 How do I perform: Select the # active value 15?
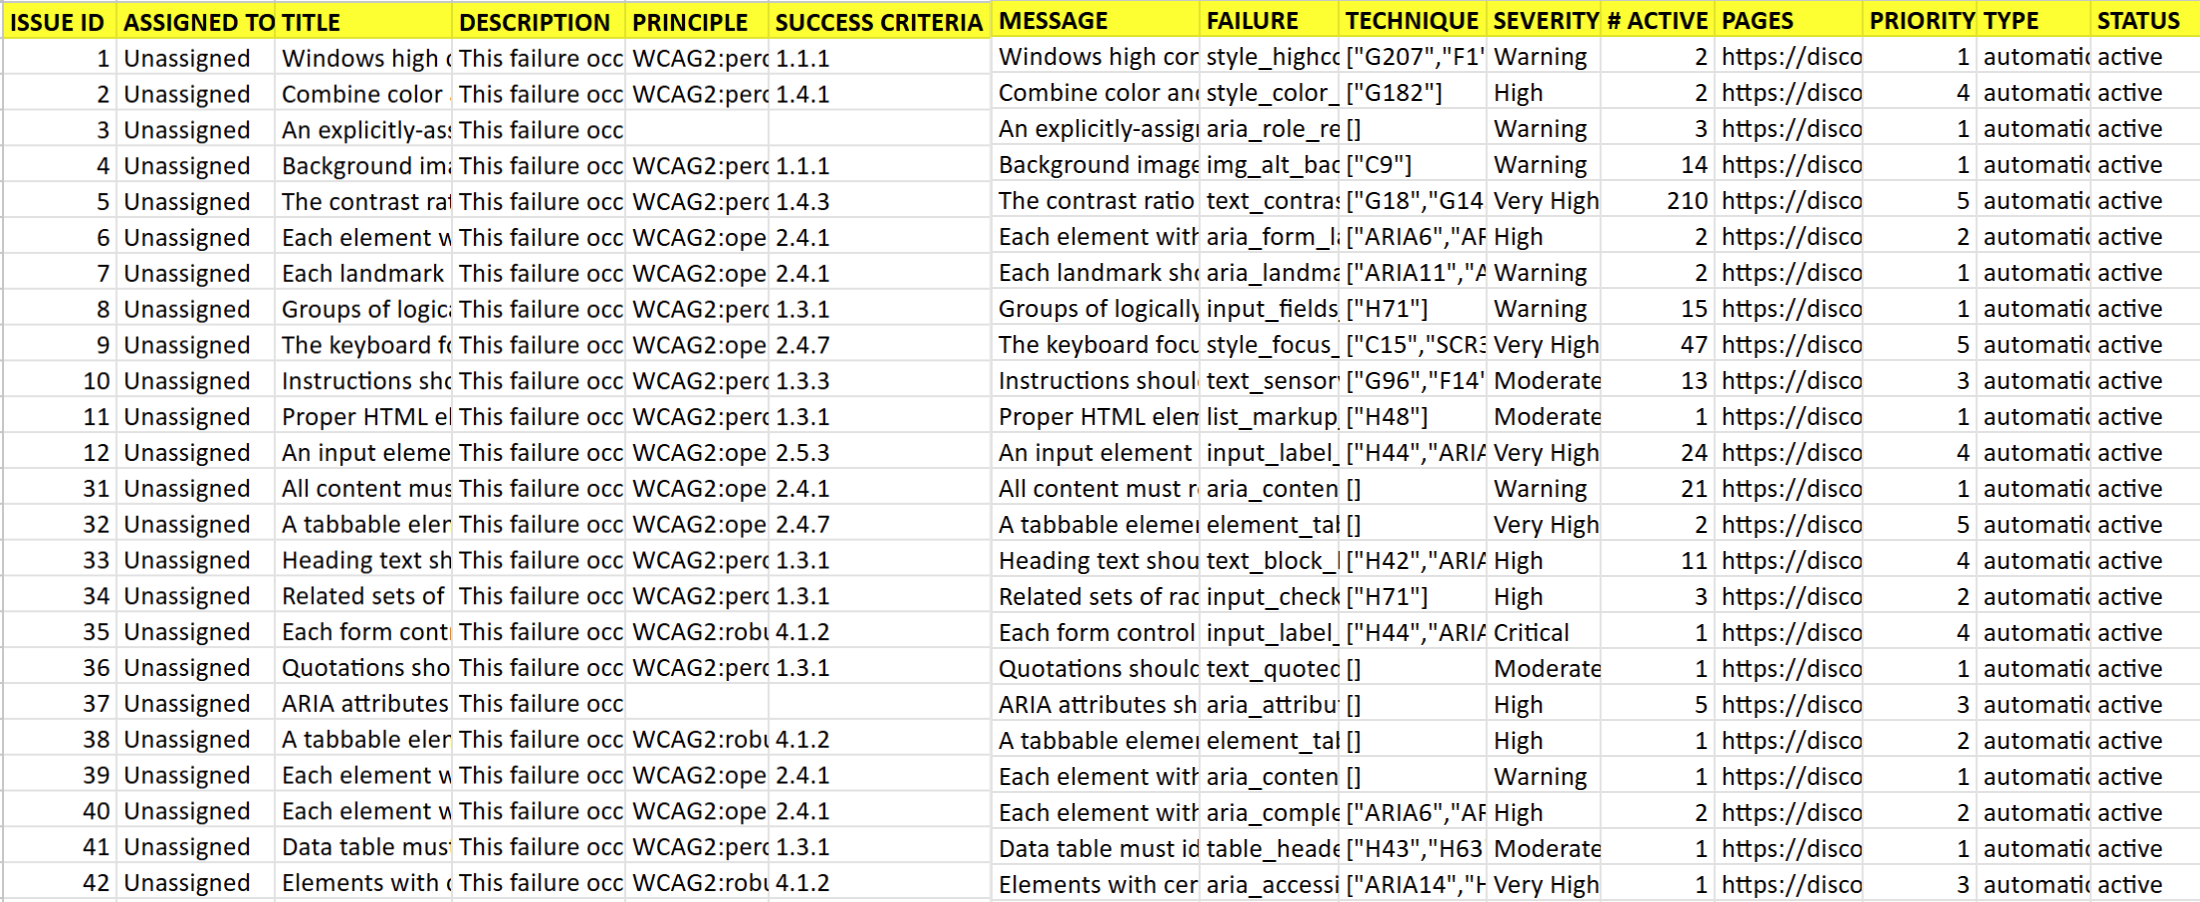point(1658,309)
